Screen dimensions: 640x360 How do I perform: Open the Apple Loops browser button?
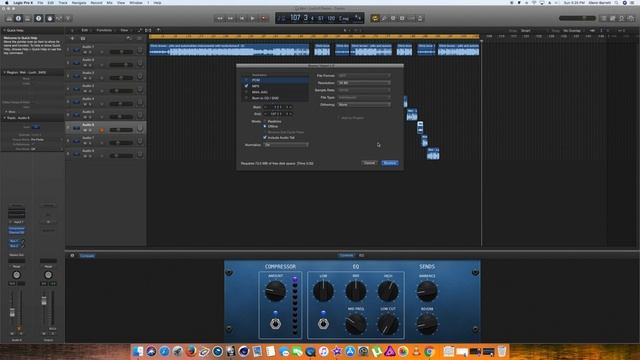(x=622, y=18)
